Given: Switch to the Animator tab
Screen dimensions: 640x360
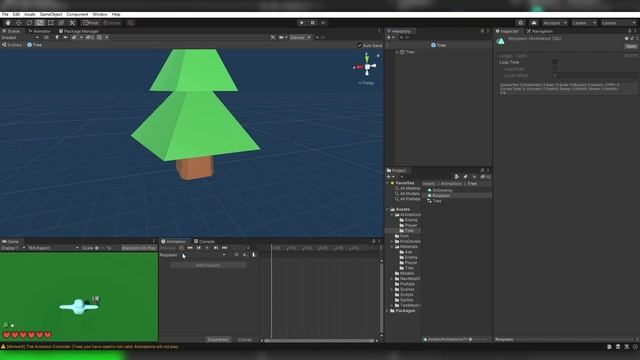Looking at the screenshot, I should point(40,31).
